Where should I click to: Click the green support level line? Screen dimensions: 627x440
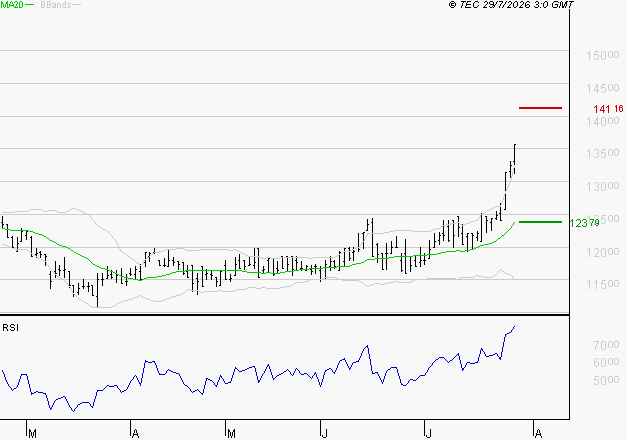pos(540,222)
